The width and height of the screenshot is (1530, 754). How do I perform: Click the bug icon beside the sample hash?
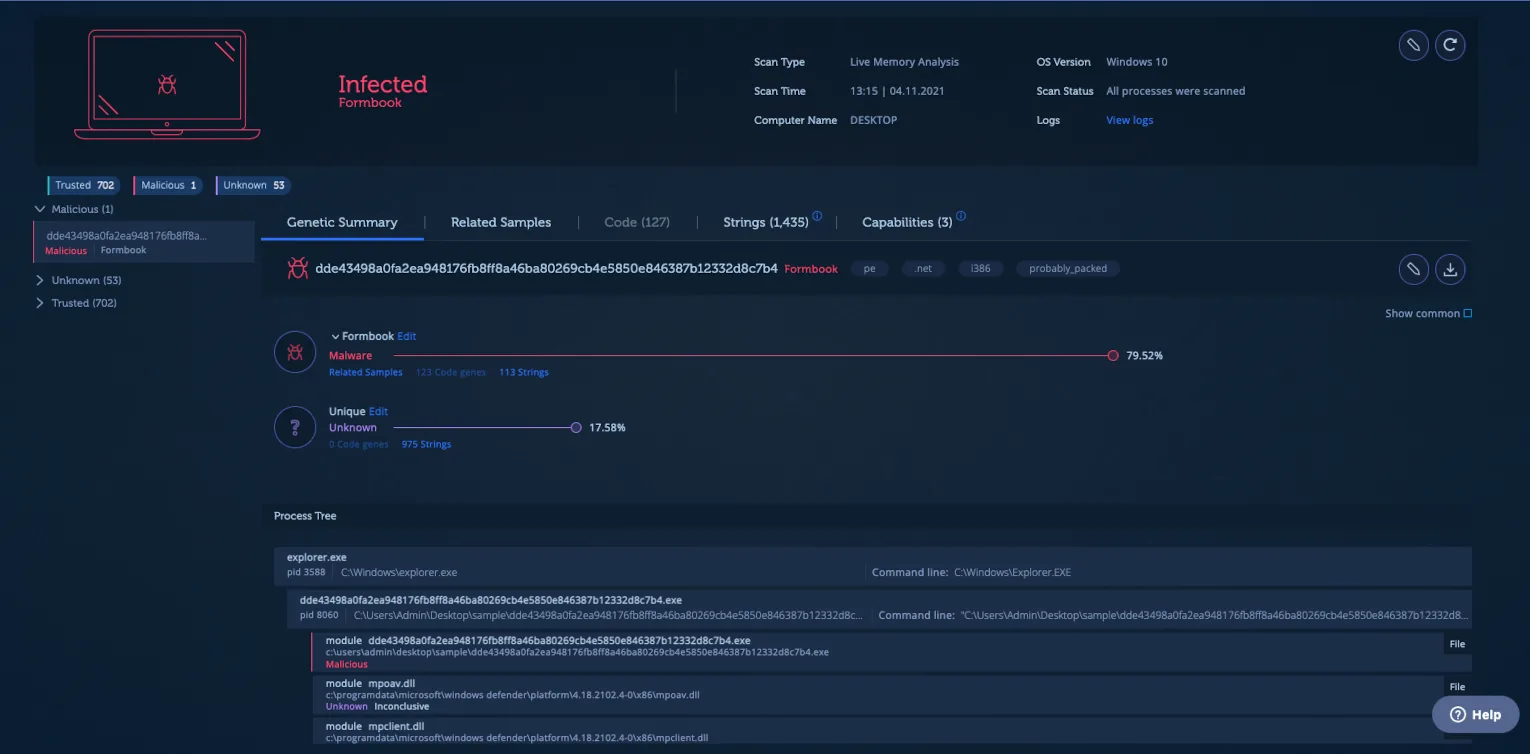pos(297,268)
